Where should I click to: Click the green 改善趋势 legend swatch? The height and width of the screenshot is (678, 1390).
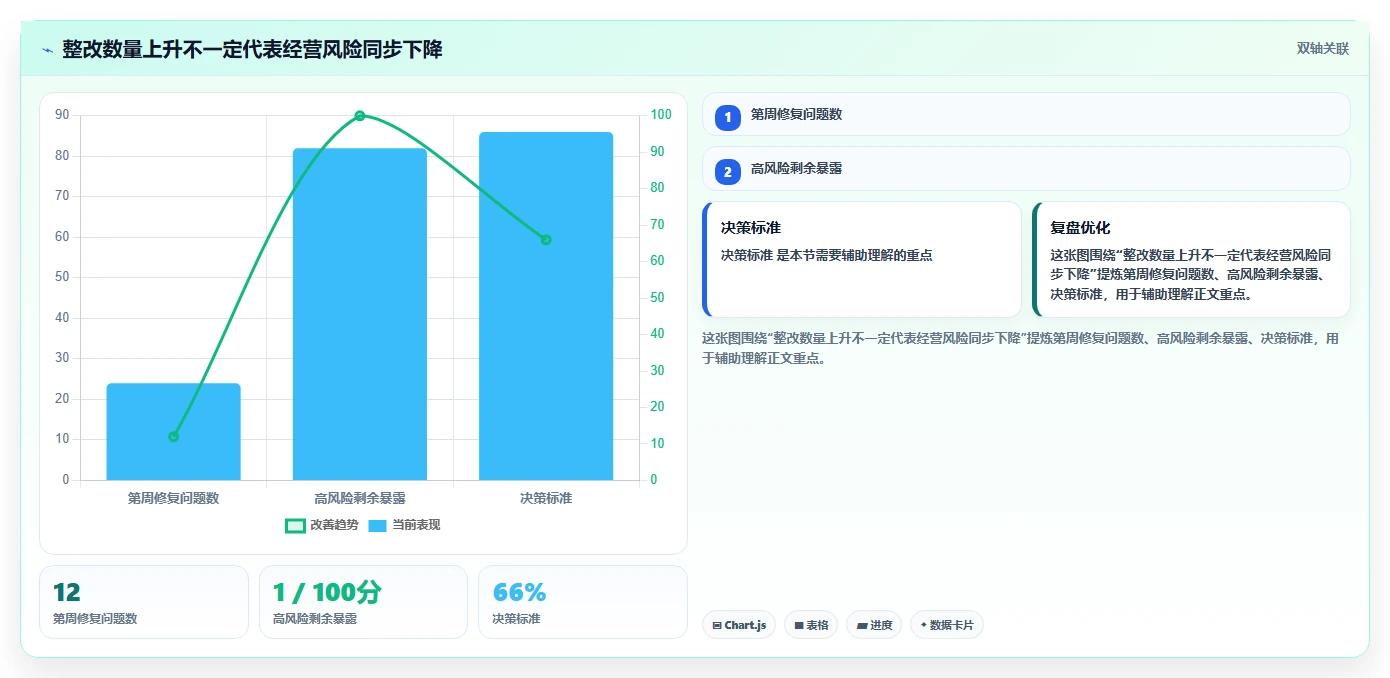click(x=295, y=525)
